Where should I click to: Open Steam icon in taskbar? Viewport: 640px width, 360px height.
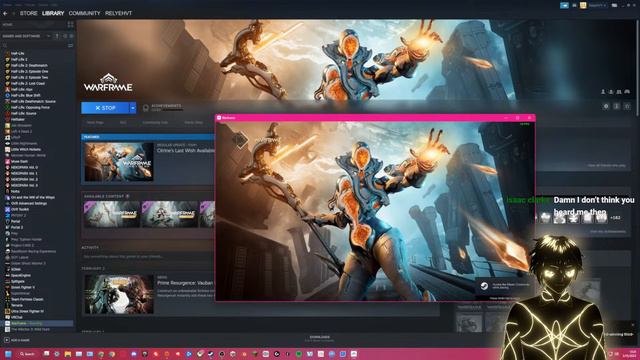pos(211,354)
